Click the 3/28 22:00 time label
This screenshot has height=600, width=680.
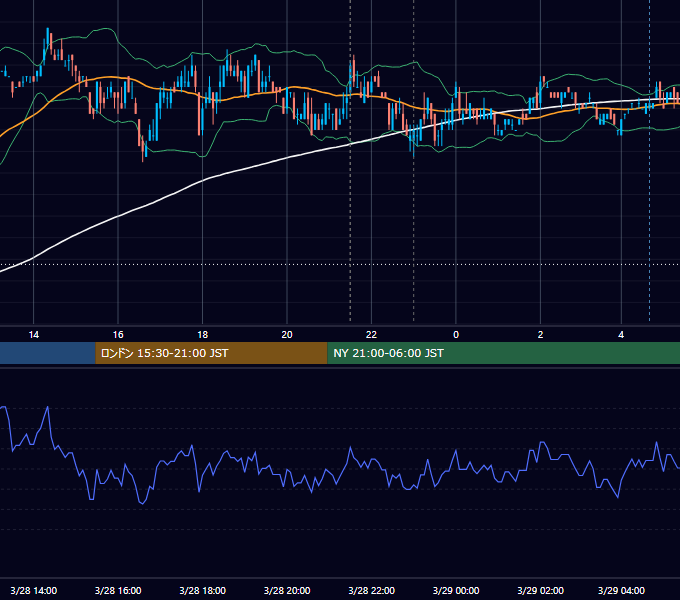click(371, 590)
